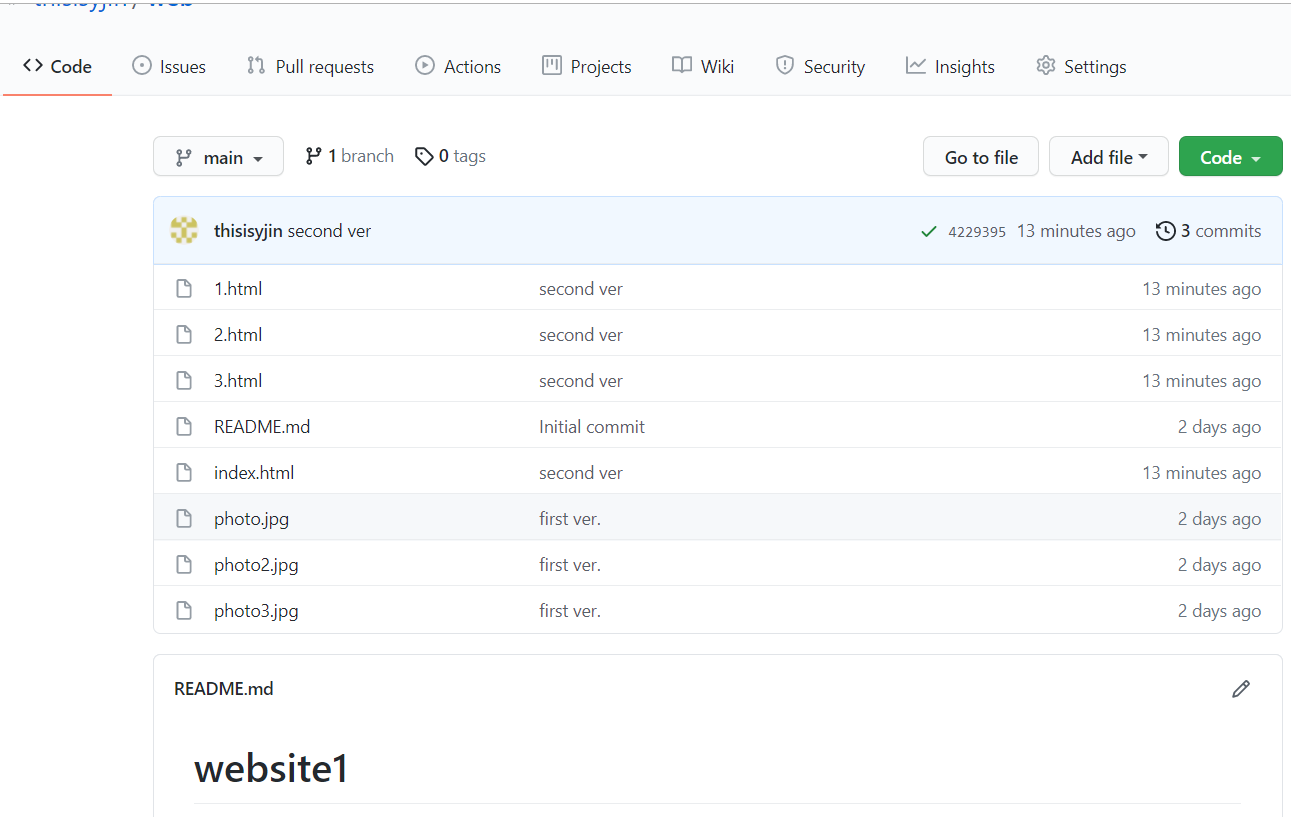Expand the green Code dropdown button
The height and width of the screenshot is (817, 1291).
pyautogui.click(x=1230, y=157)
